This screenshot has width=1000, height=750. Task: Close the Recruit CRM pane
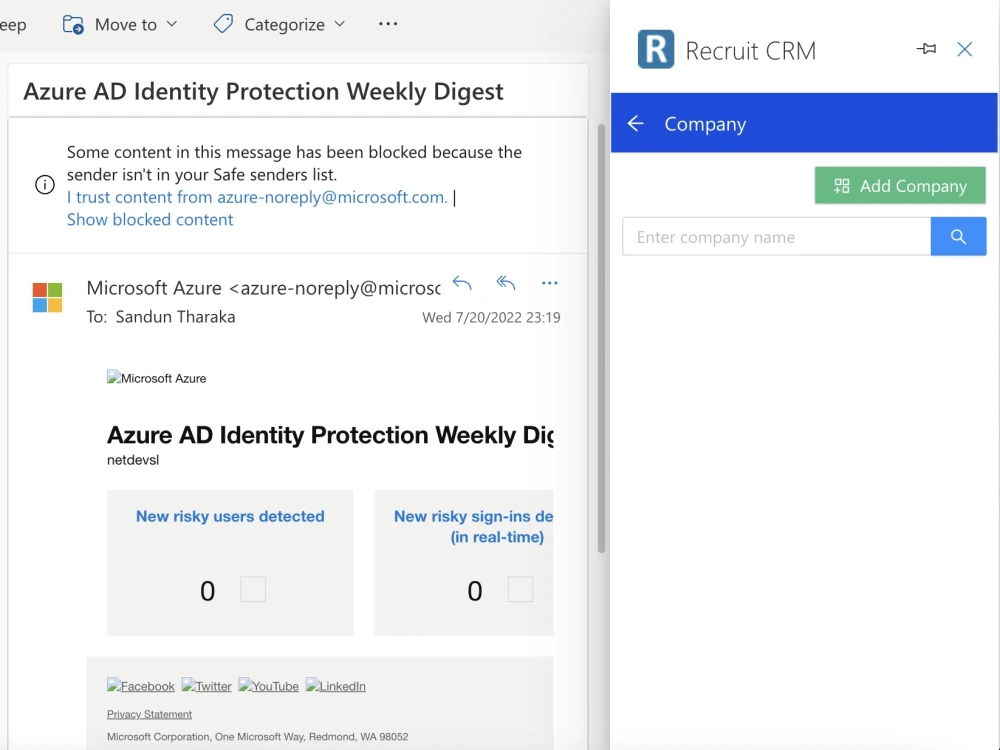coord(964,49)
